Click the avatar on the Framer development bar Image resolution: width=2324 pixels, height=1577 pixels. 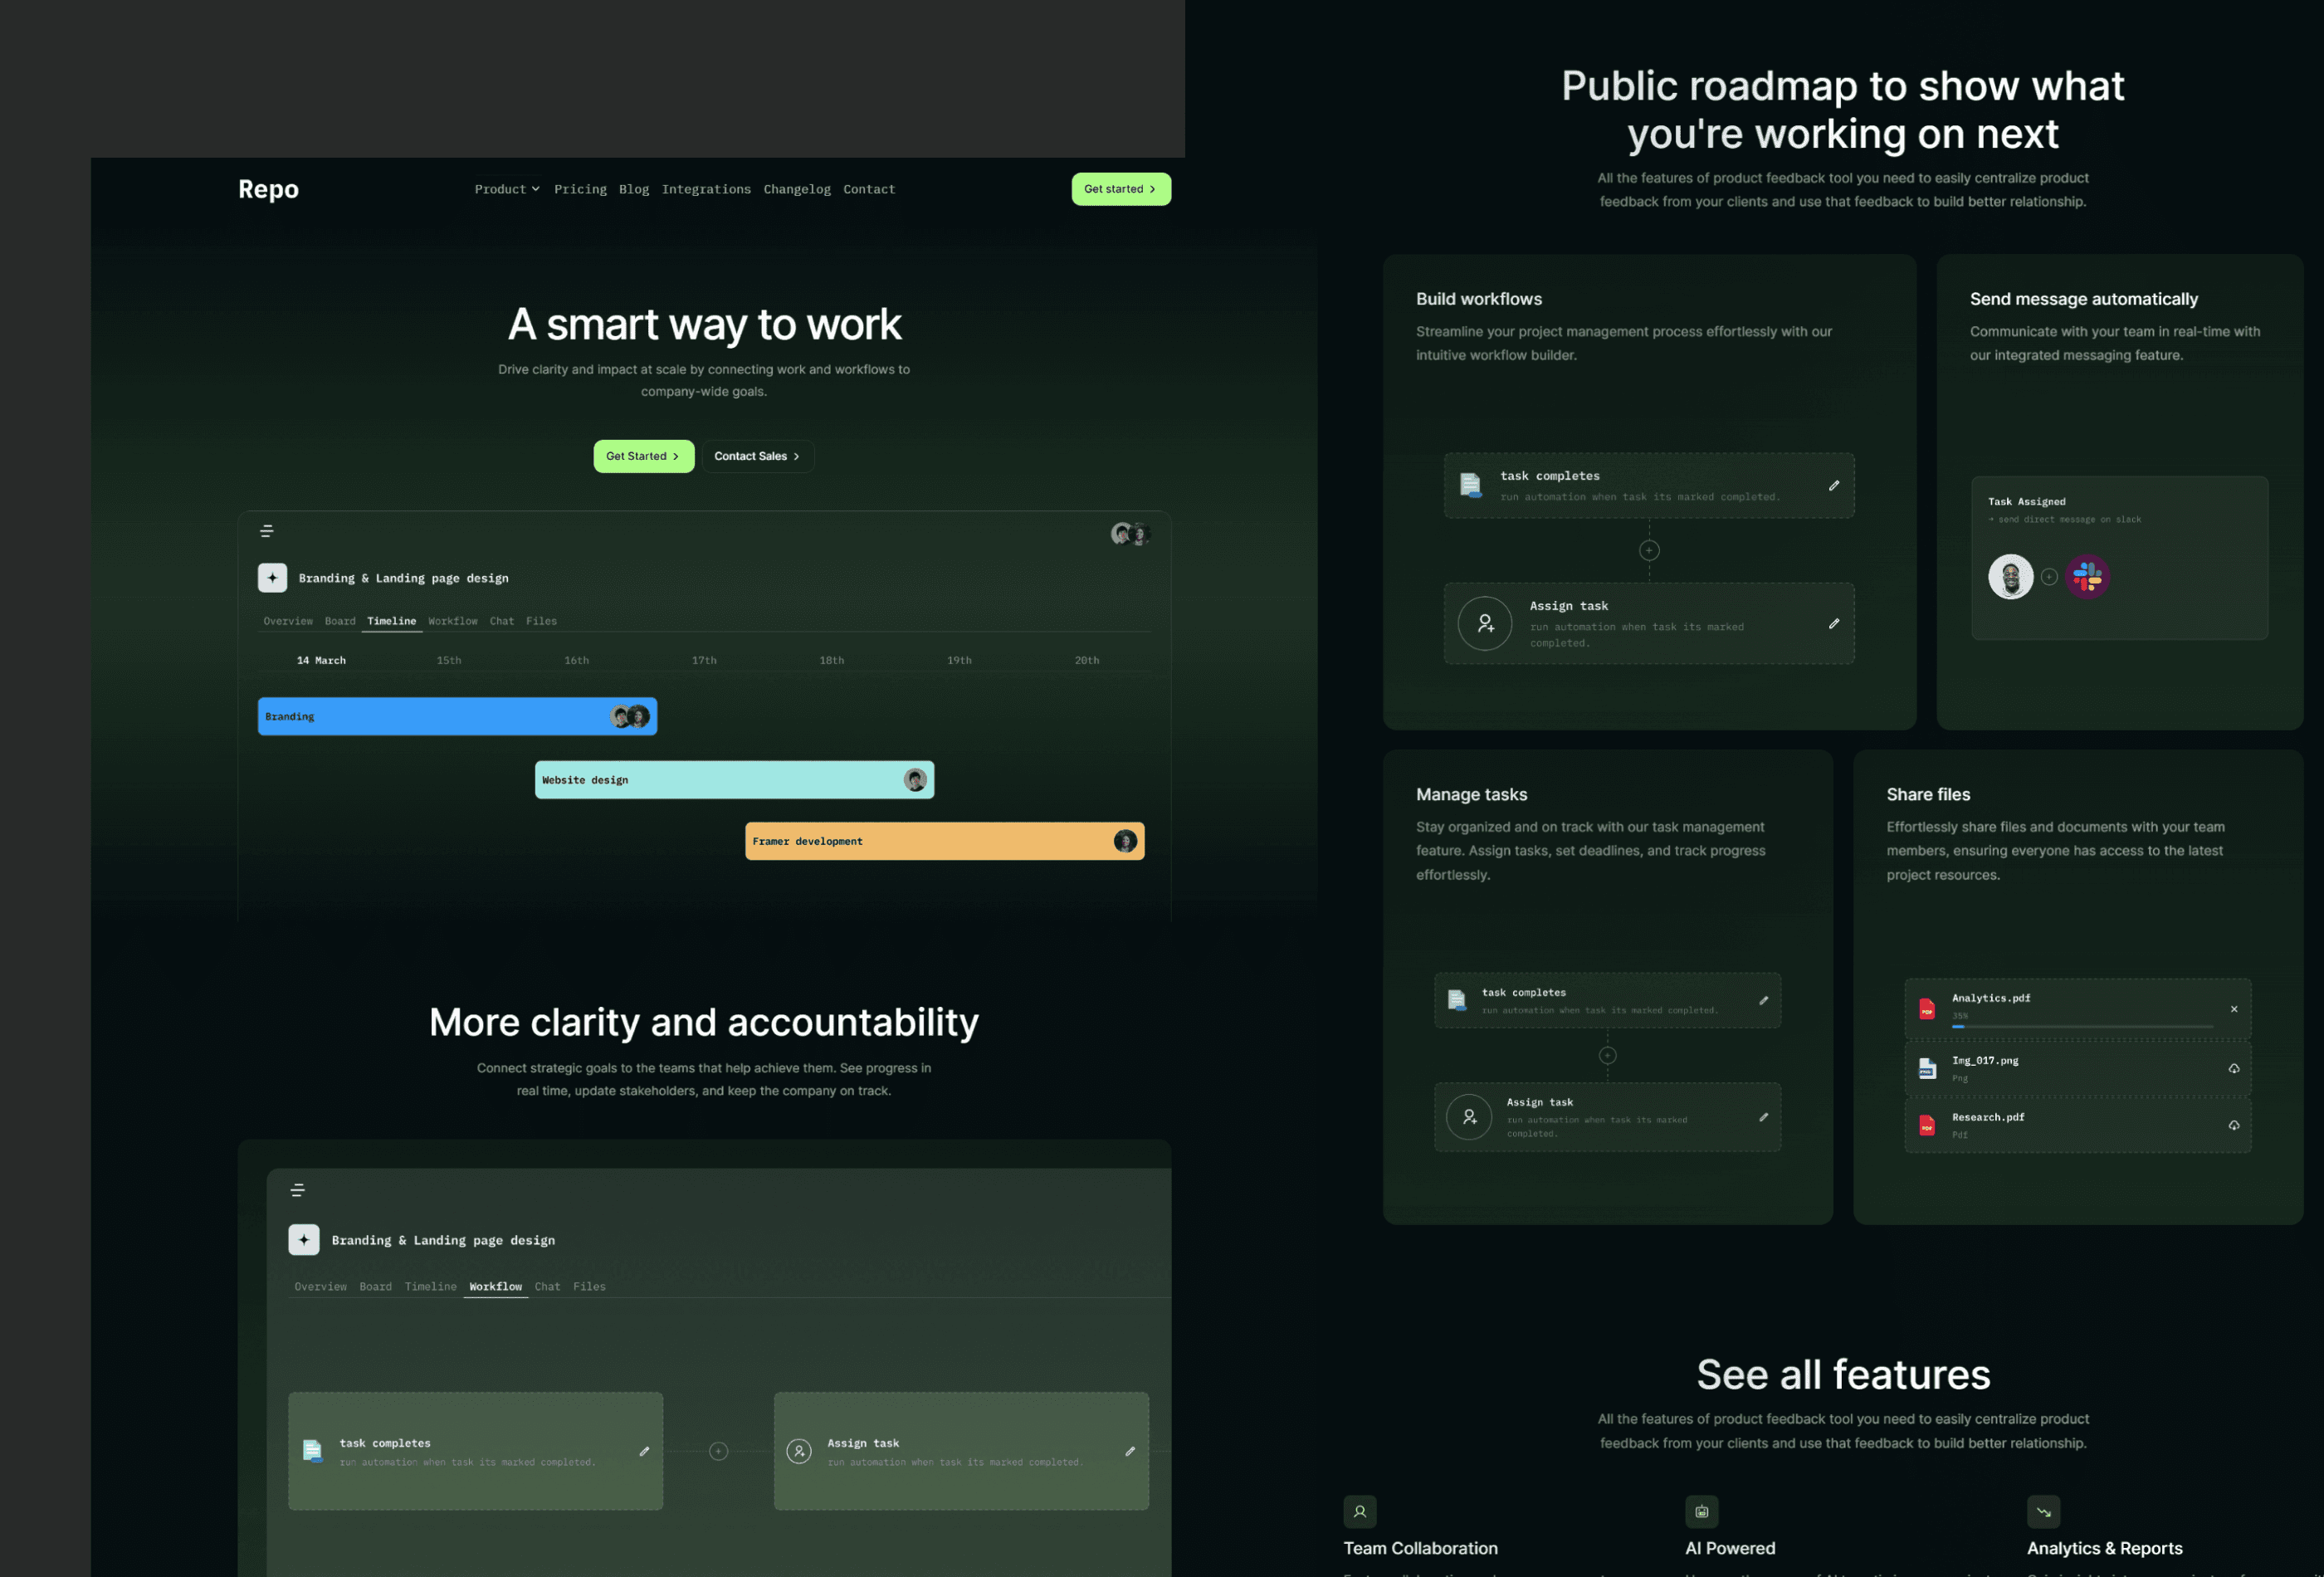pyautogui.click(x=1125, y=841)
